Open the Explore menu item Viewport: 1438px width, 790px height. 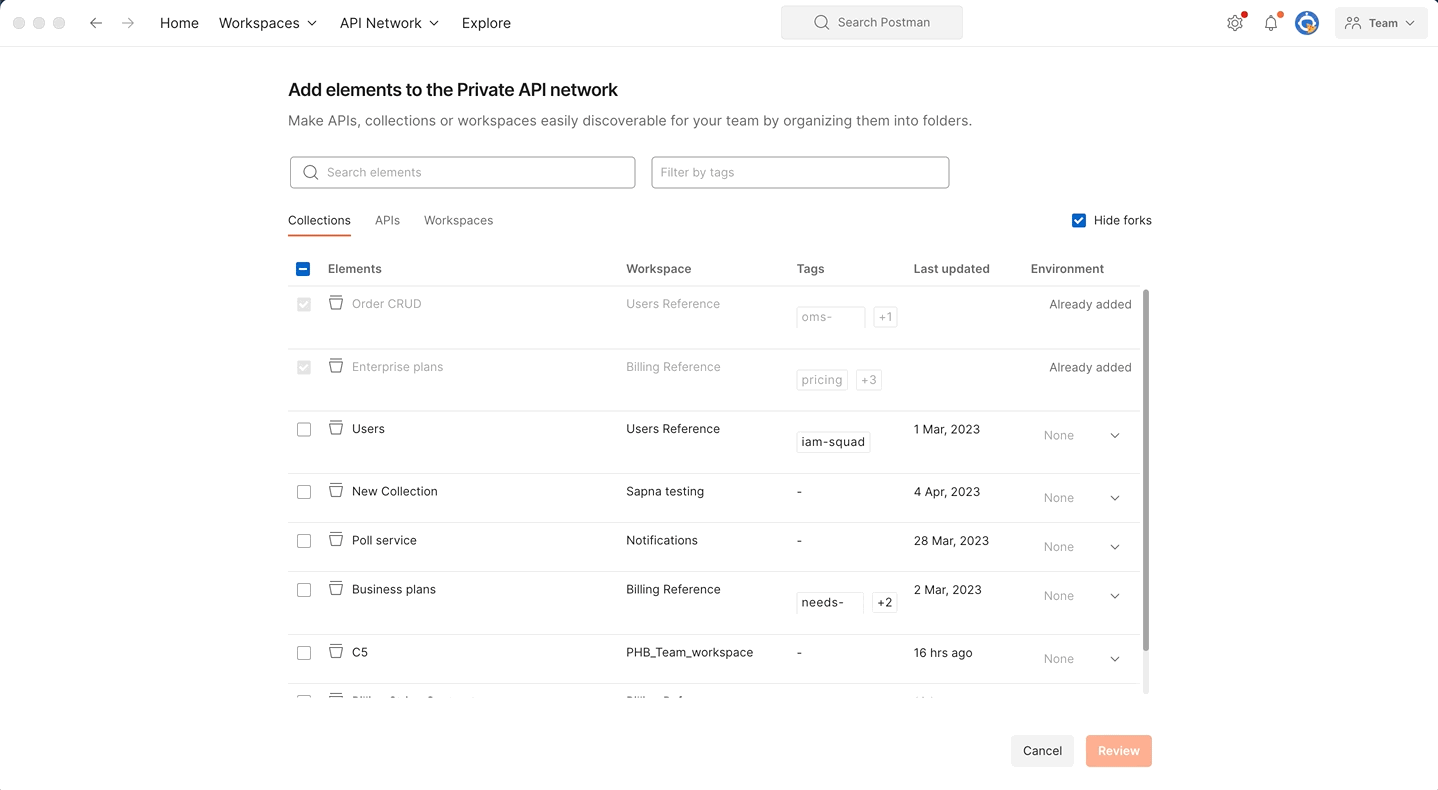(x=486, y=22)
